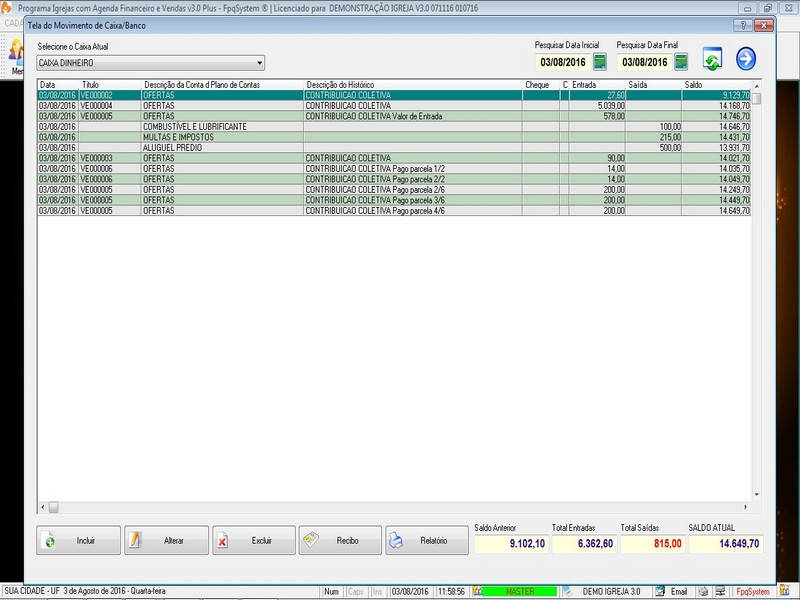Screen dimensions: 800x600
Task: Click the help question mark button in dialog title
Action: 743,25
